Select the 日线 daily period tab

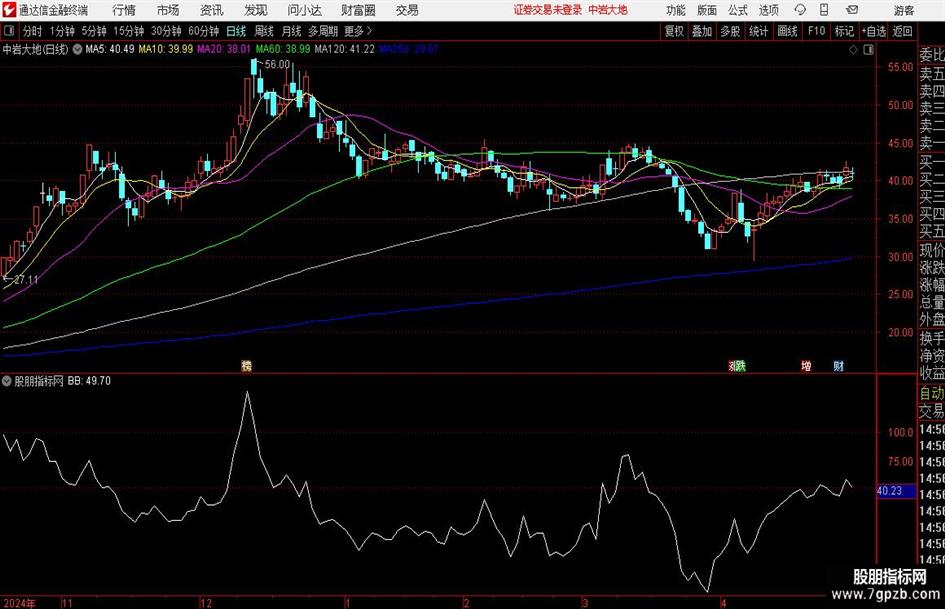tap(236, 31)
